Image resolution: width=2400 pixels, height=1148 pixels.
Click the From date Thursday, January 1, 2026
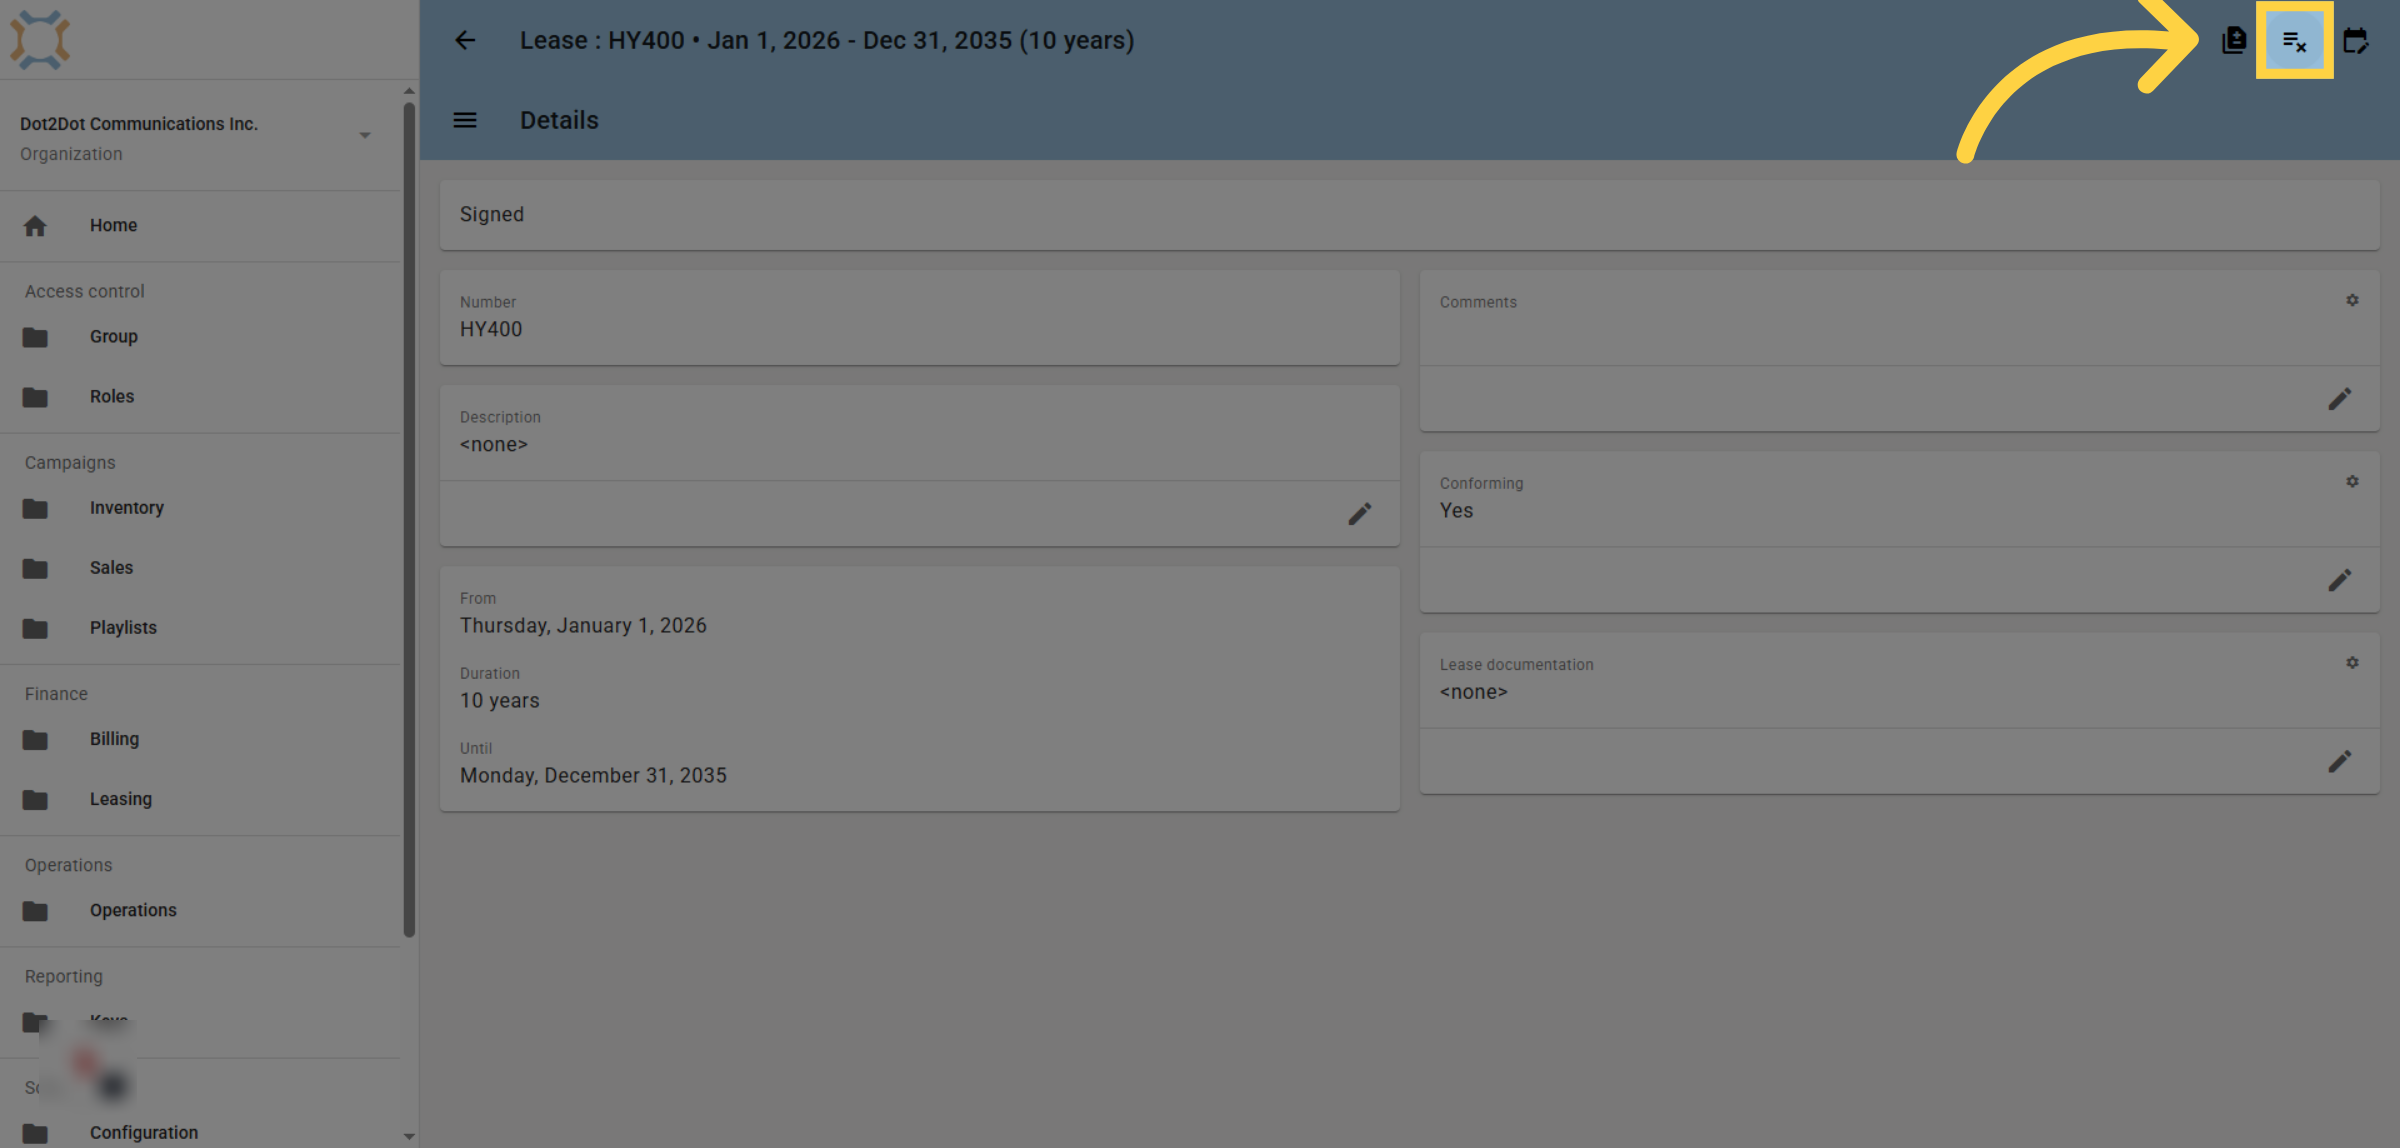583,625
